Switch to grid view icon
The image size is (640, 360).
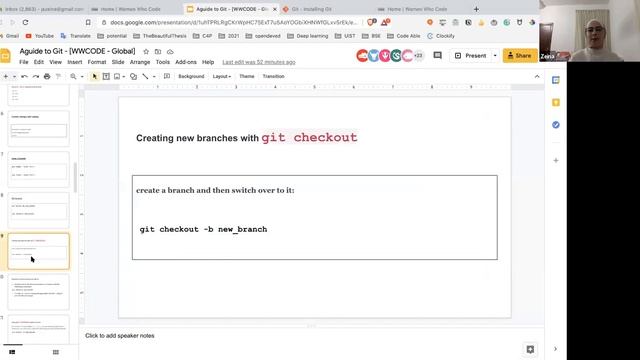[x=56, y=352]
